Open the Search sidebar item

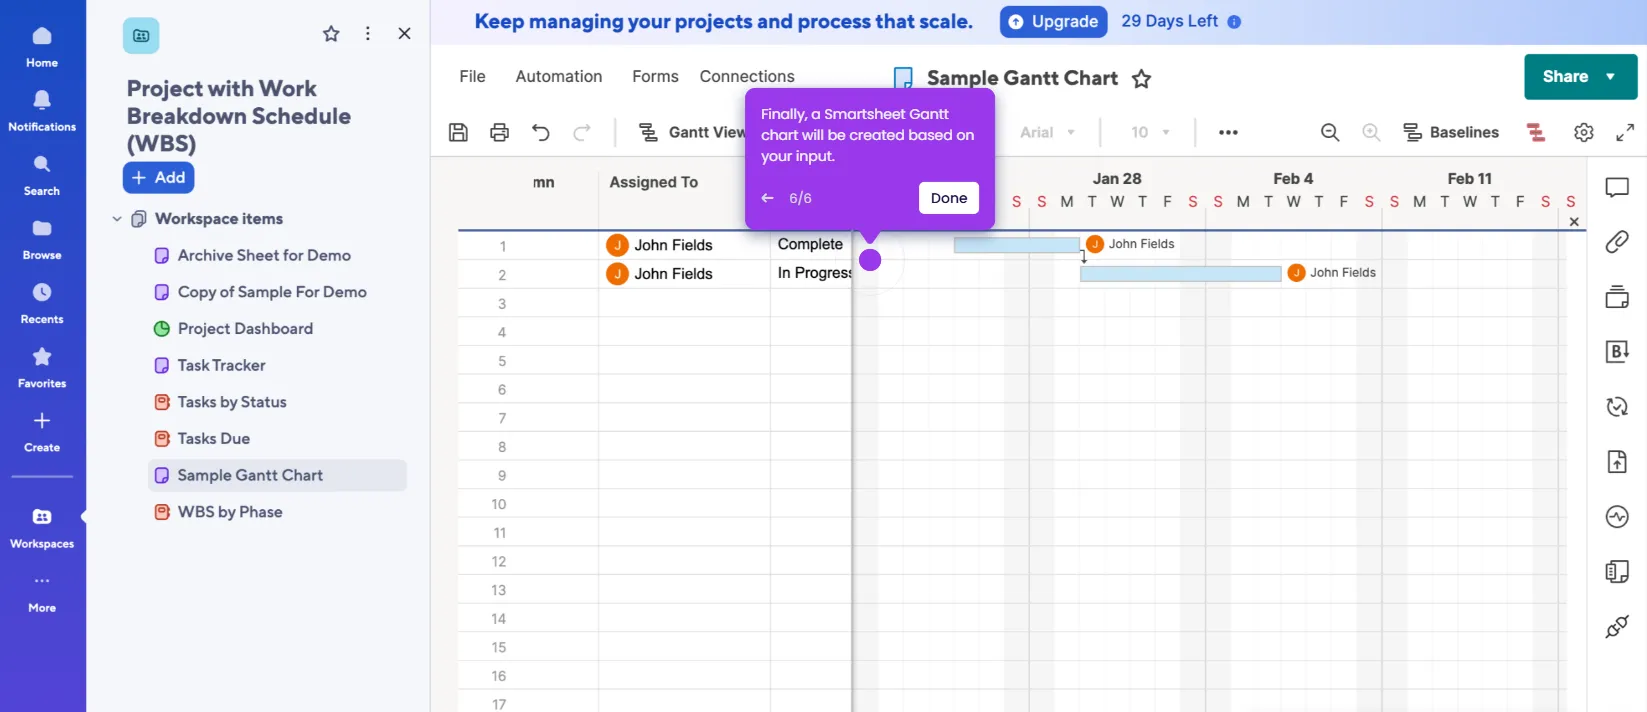[42, 174]
